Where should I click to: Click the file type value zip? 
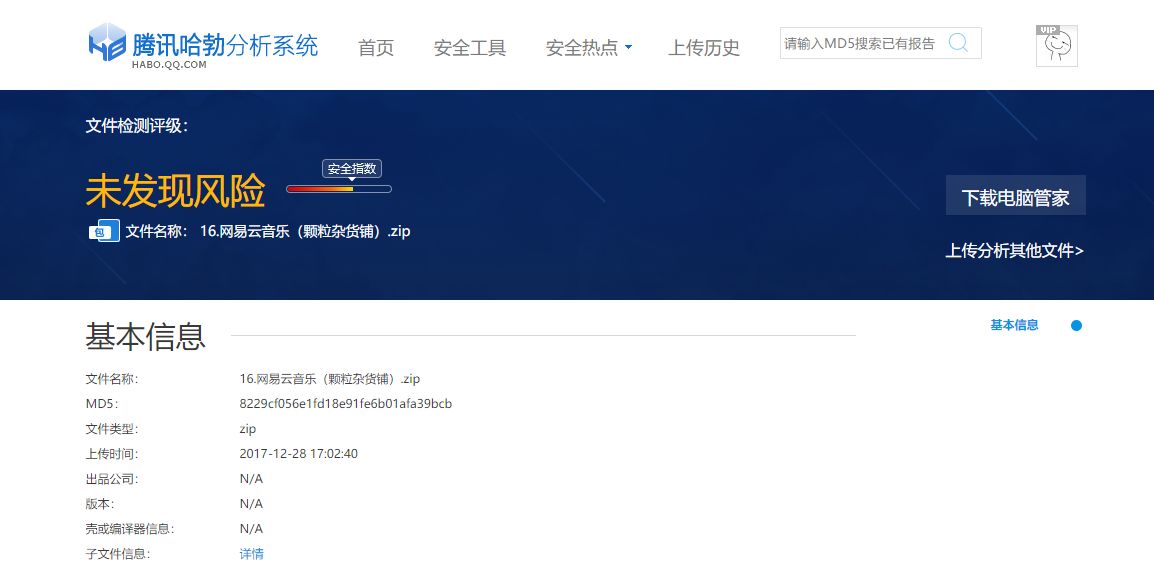247,429
